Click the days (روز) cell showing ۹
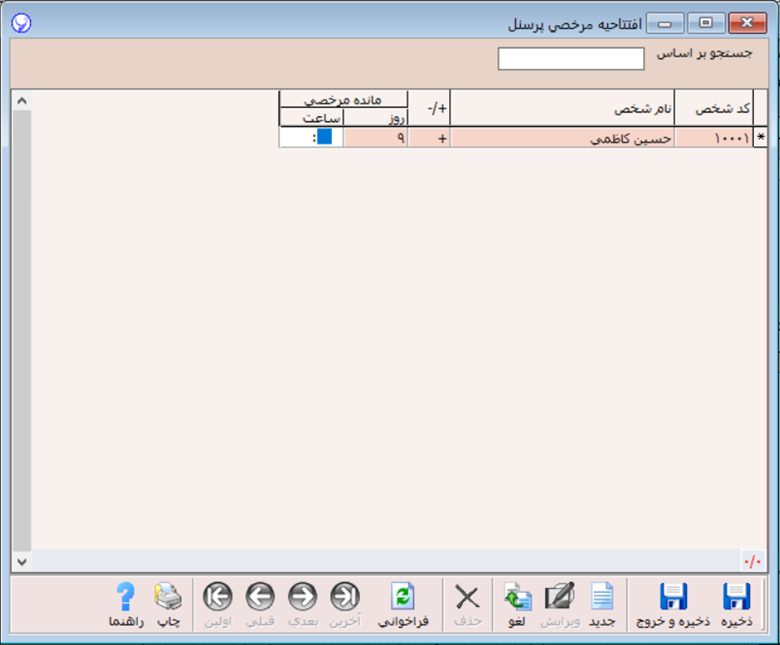This screenshot has width=780, height=645. (x=375, y=138)
